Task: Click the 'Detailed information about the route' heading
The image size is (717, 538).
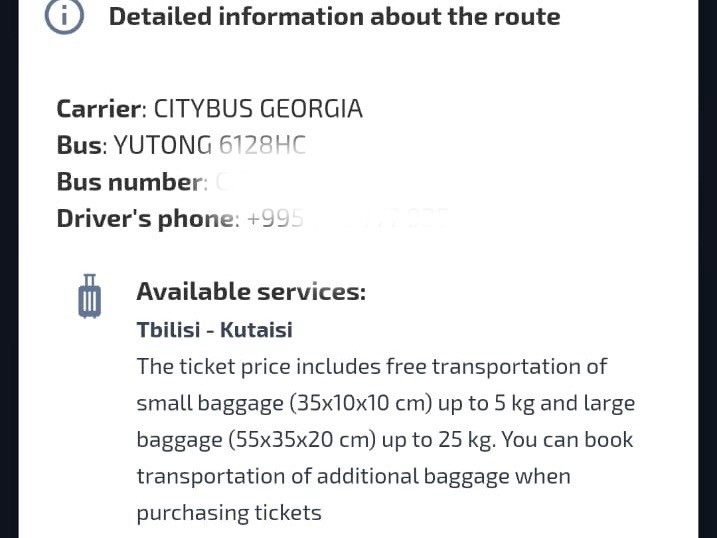Action: point(334,16)
